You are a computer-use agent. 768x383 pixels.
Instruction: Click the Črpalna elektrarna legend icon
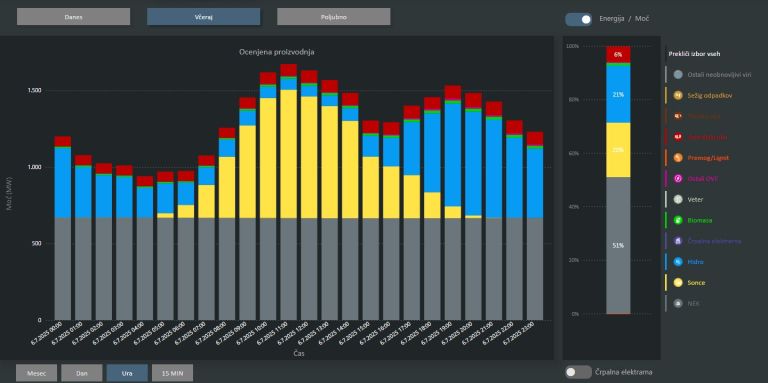(x=678, y=241)
